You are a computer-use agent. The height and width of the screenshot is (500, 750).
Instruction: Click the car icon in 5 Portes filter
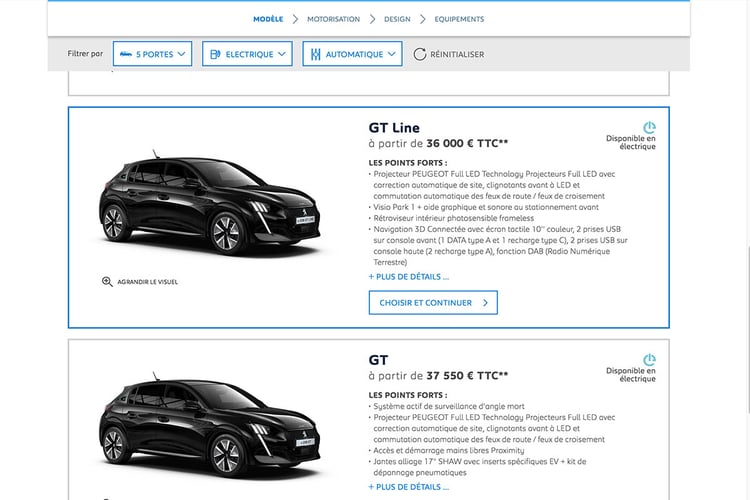coord(124,54)
